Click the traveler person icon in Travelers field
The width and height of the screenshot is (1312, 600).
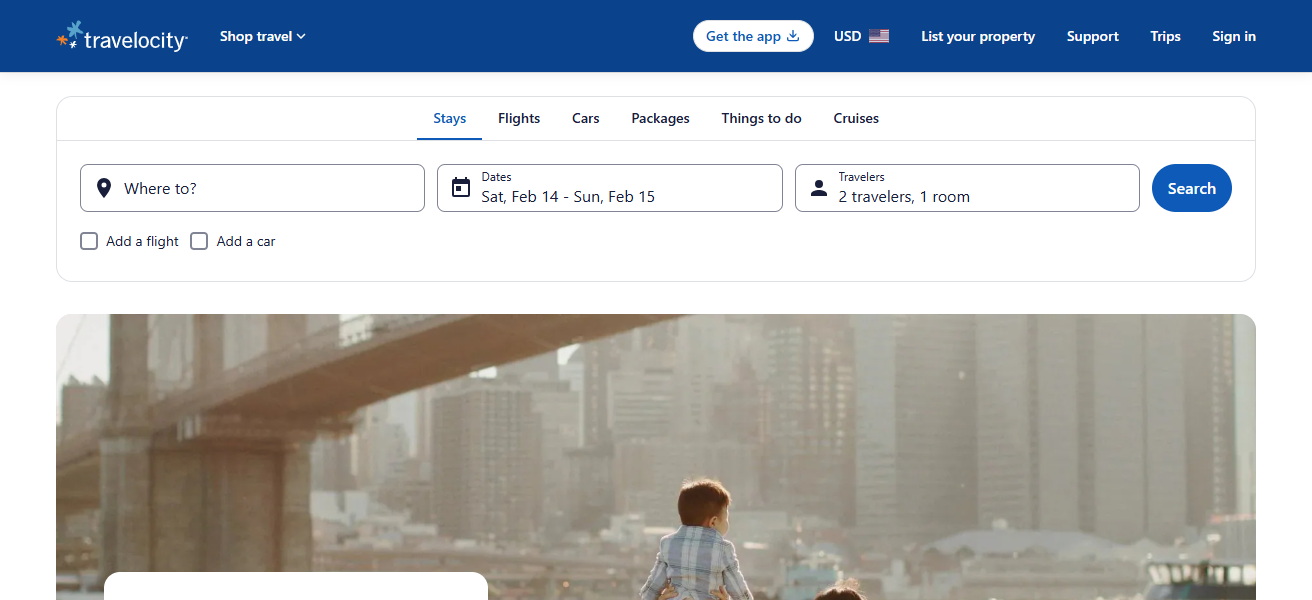coord(819,187)
